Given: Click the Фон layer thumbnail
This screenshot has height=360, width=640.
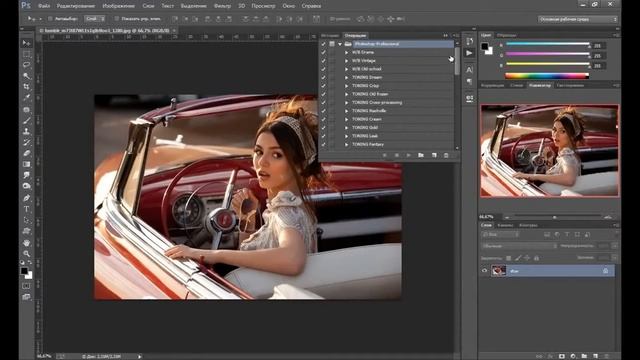Looking at the screenshot, I should [498, 271].
